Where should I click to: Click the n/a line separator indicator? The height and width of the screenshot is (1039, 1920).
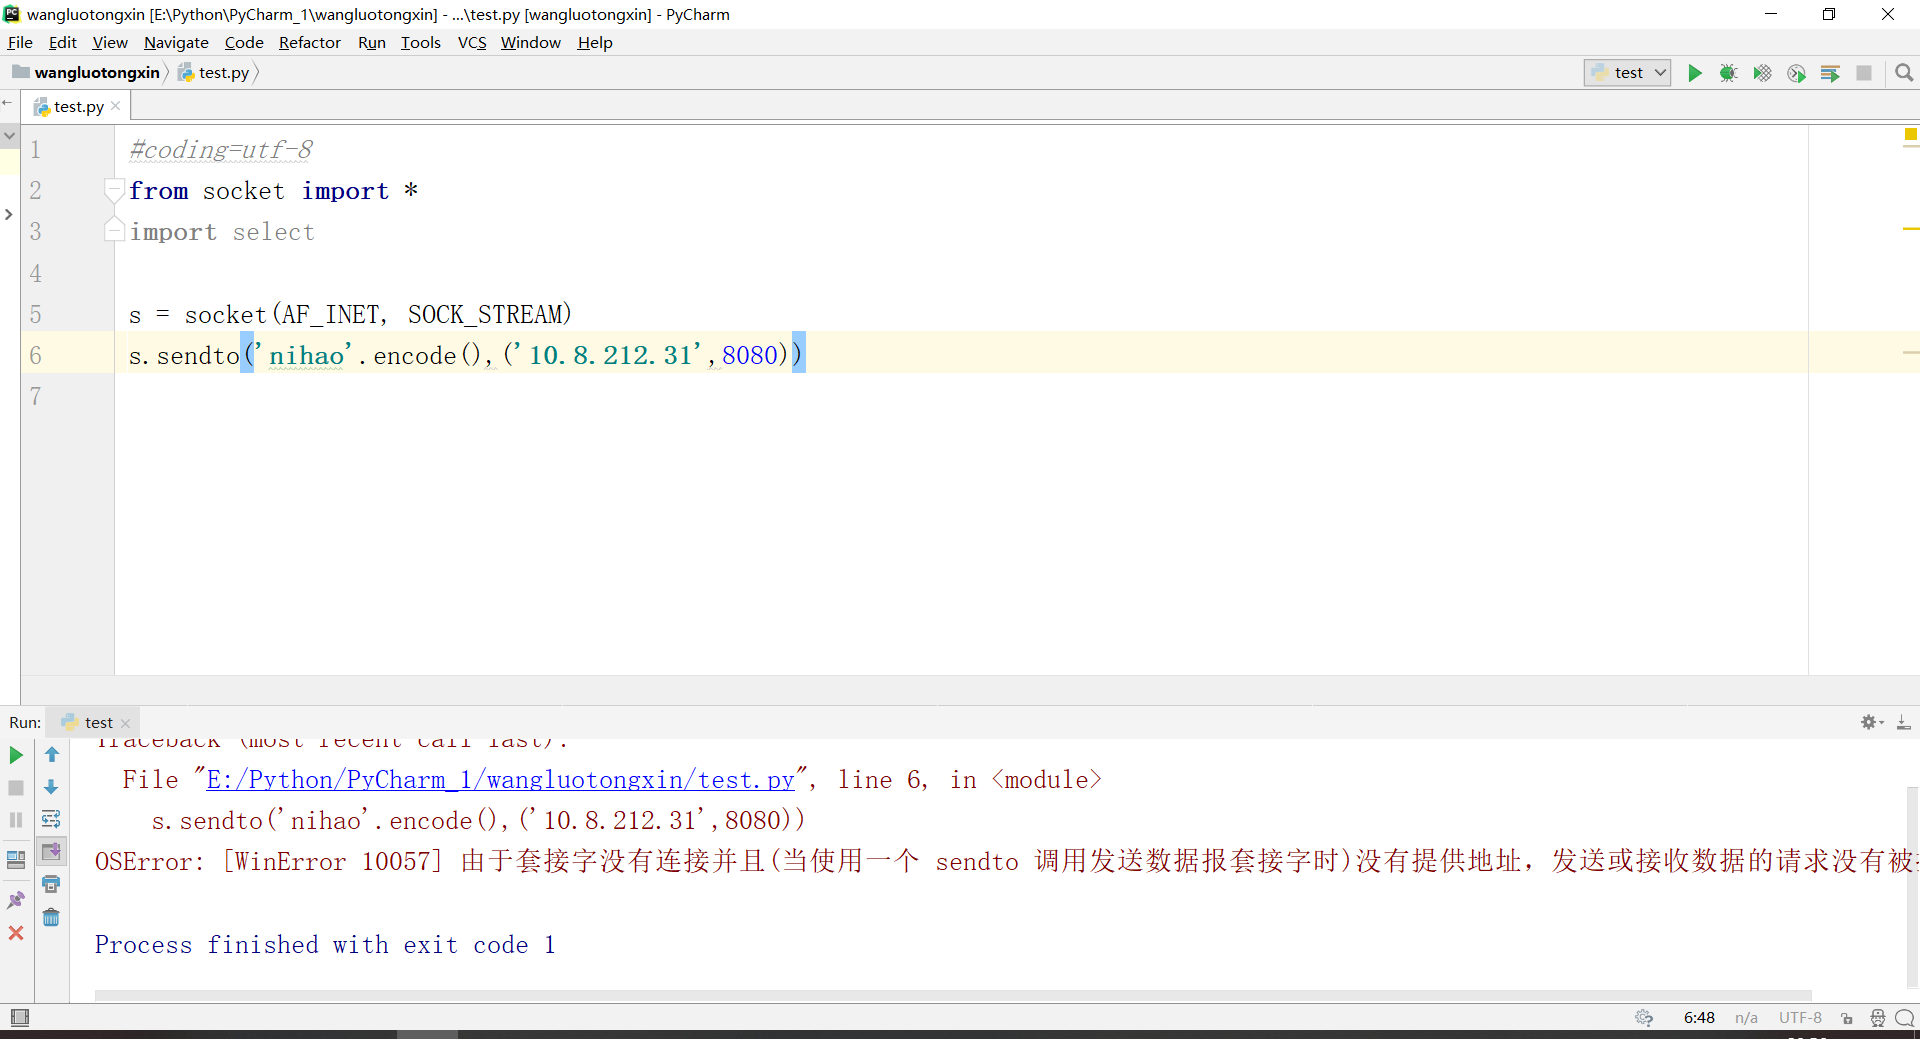[x=1746, y=1017]
